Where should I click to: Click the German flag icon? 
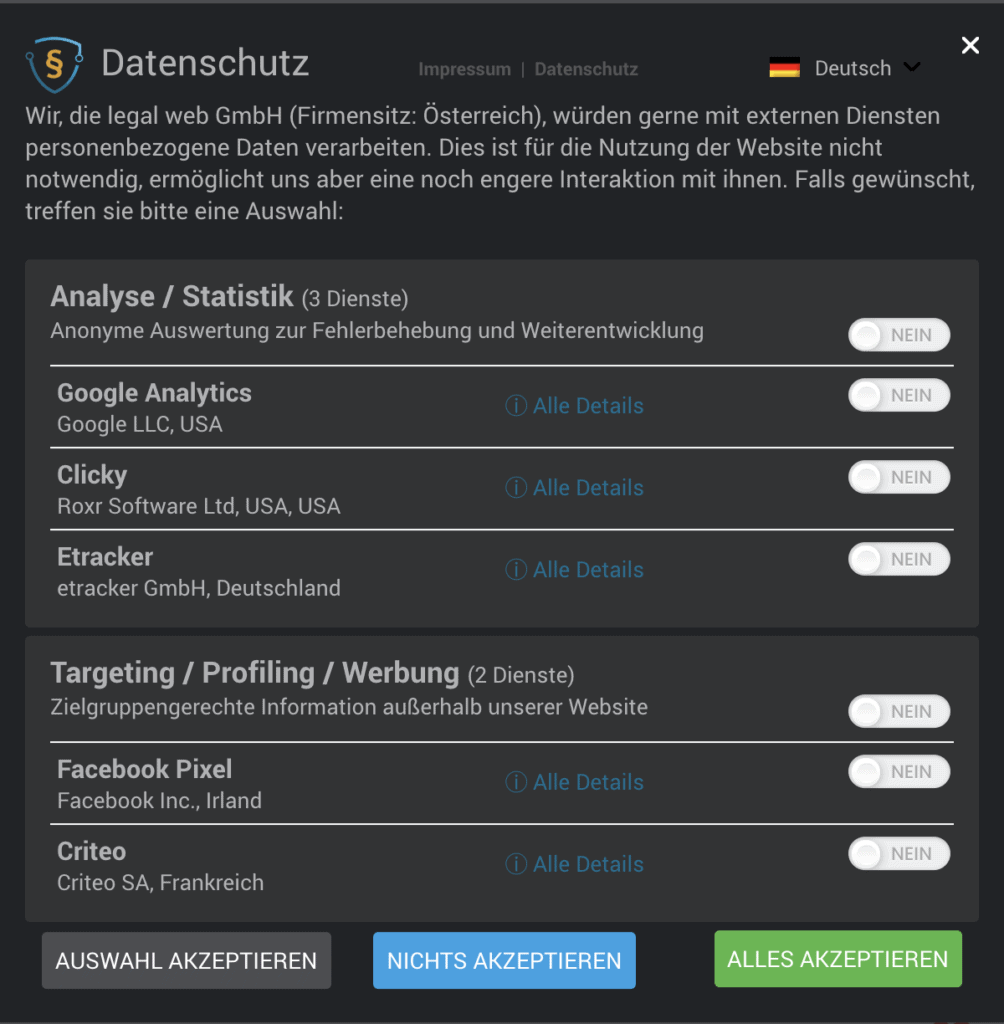[786, 68]
